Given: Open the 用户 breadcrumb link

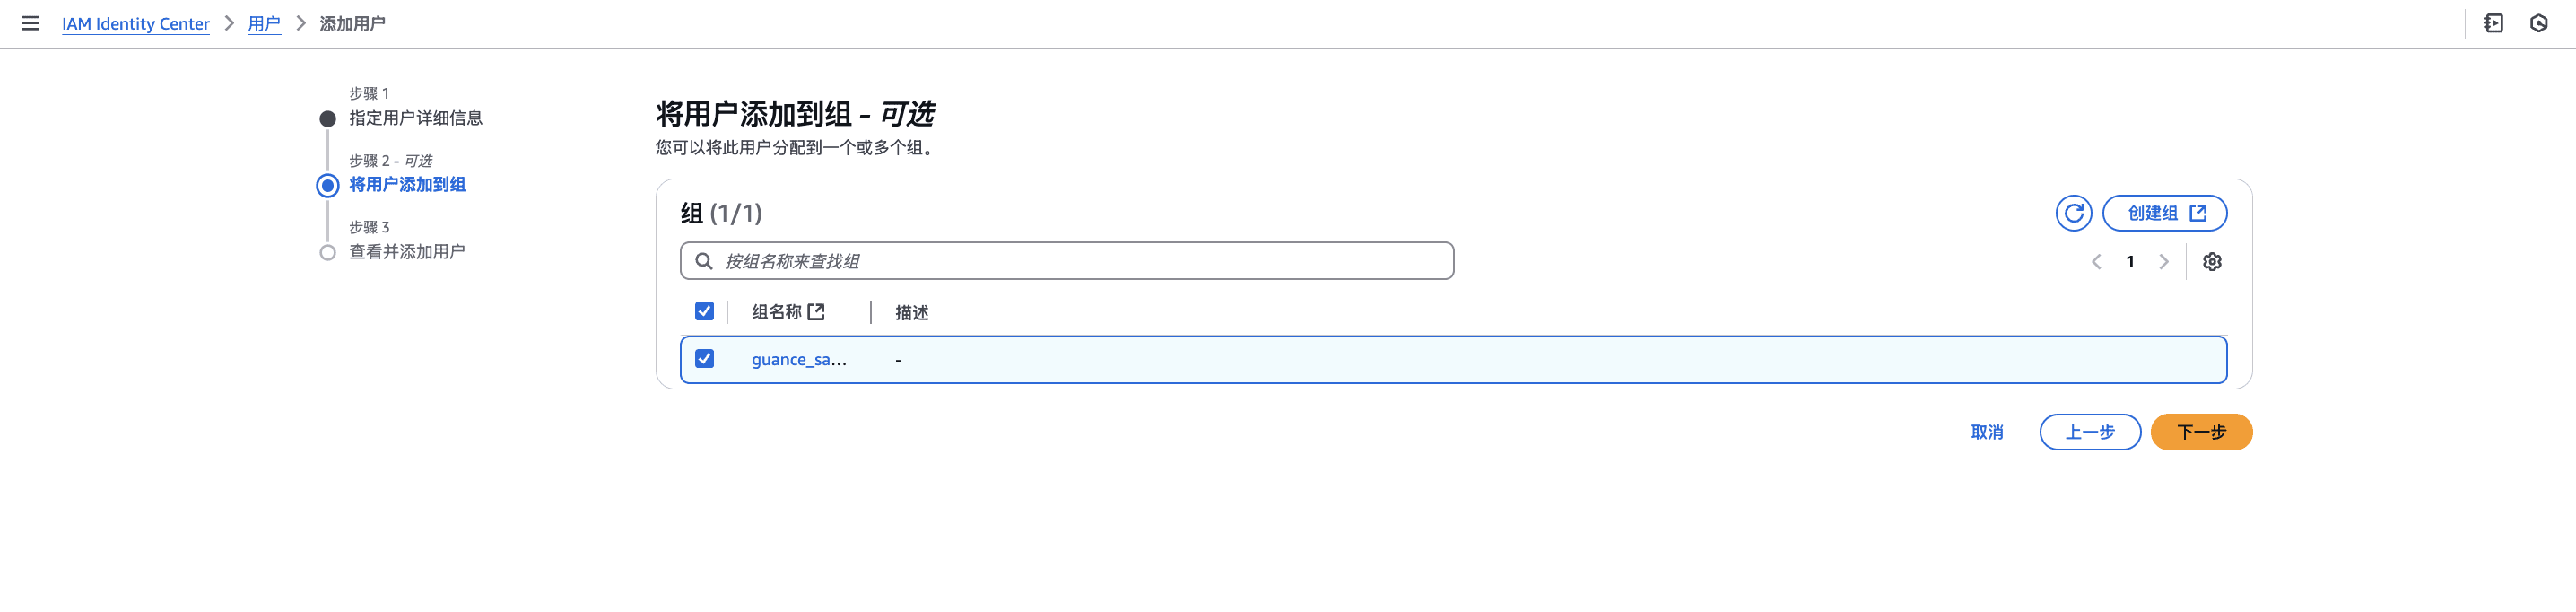Looking at the screenshot, I should [x=264, y=24].
